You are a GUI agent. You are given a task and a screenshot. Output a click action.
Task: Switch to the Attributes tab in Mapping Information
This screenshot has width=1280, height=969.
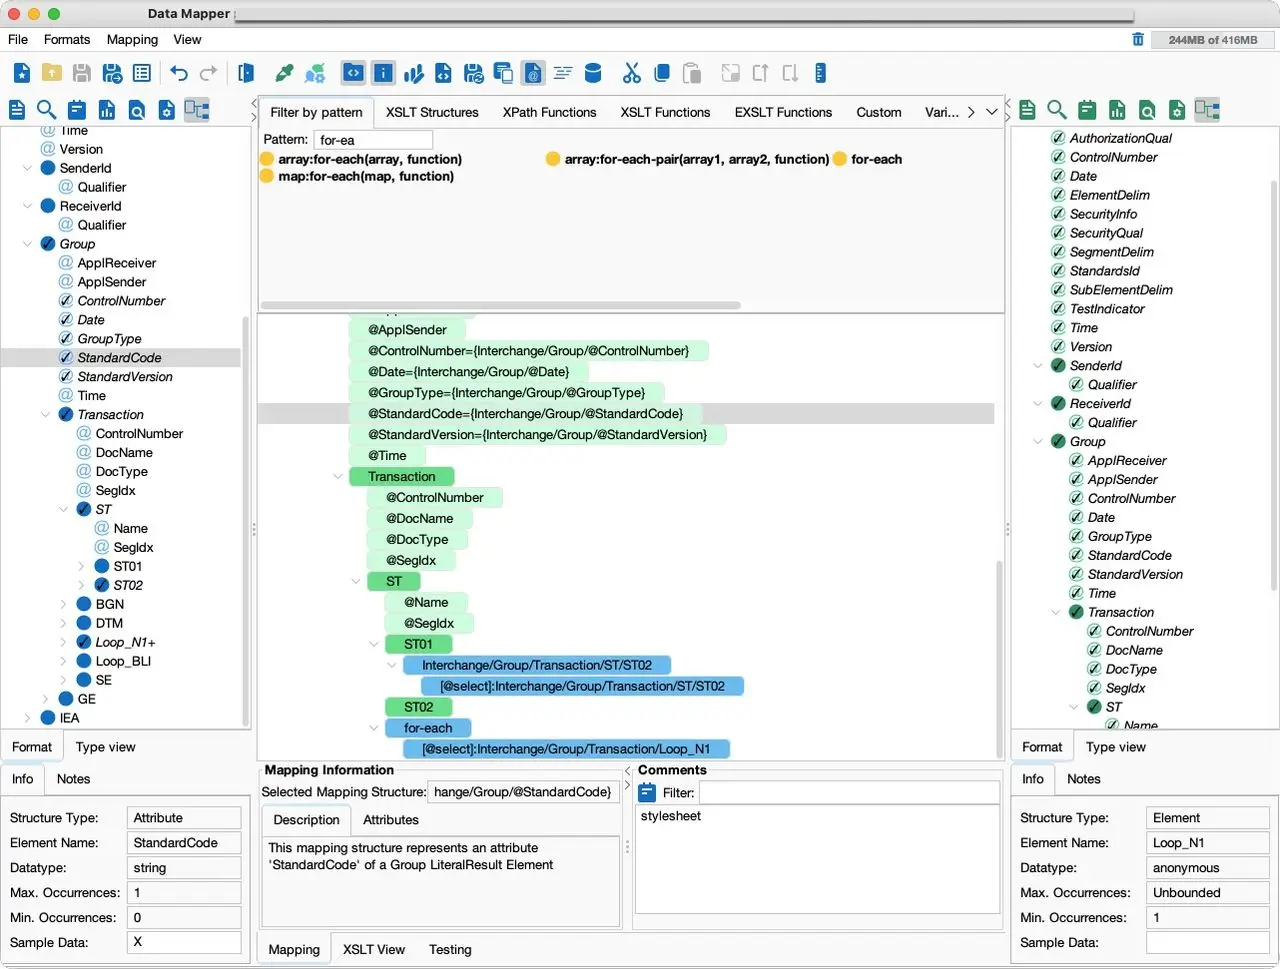click(x=391, y=820)
